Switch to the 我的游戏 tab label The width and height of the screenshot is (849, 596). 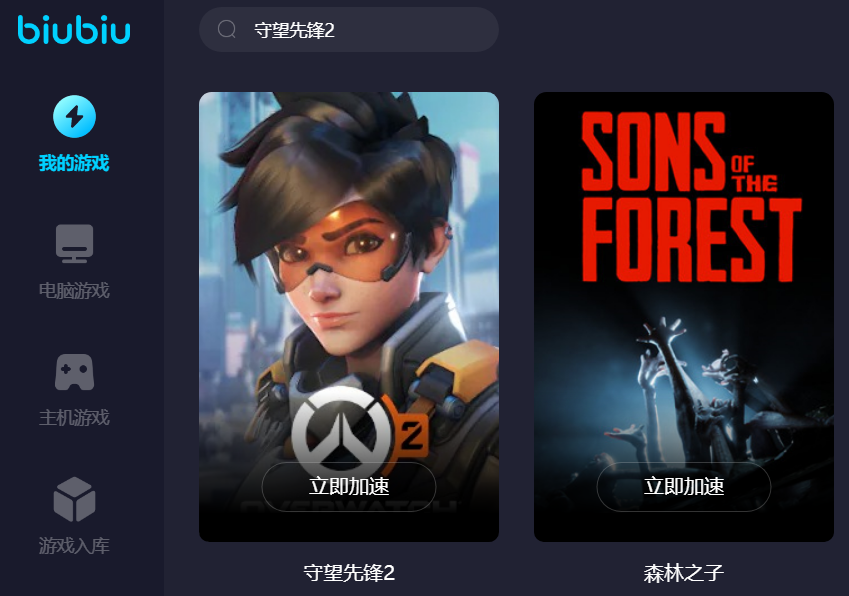pyautogui.click(x=74, y=163)
